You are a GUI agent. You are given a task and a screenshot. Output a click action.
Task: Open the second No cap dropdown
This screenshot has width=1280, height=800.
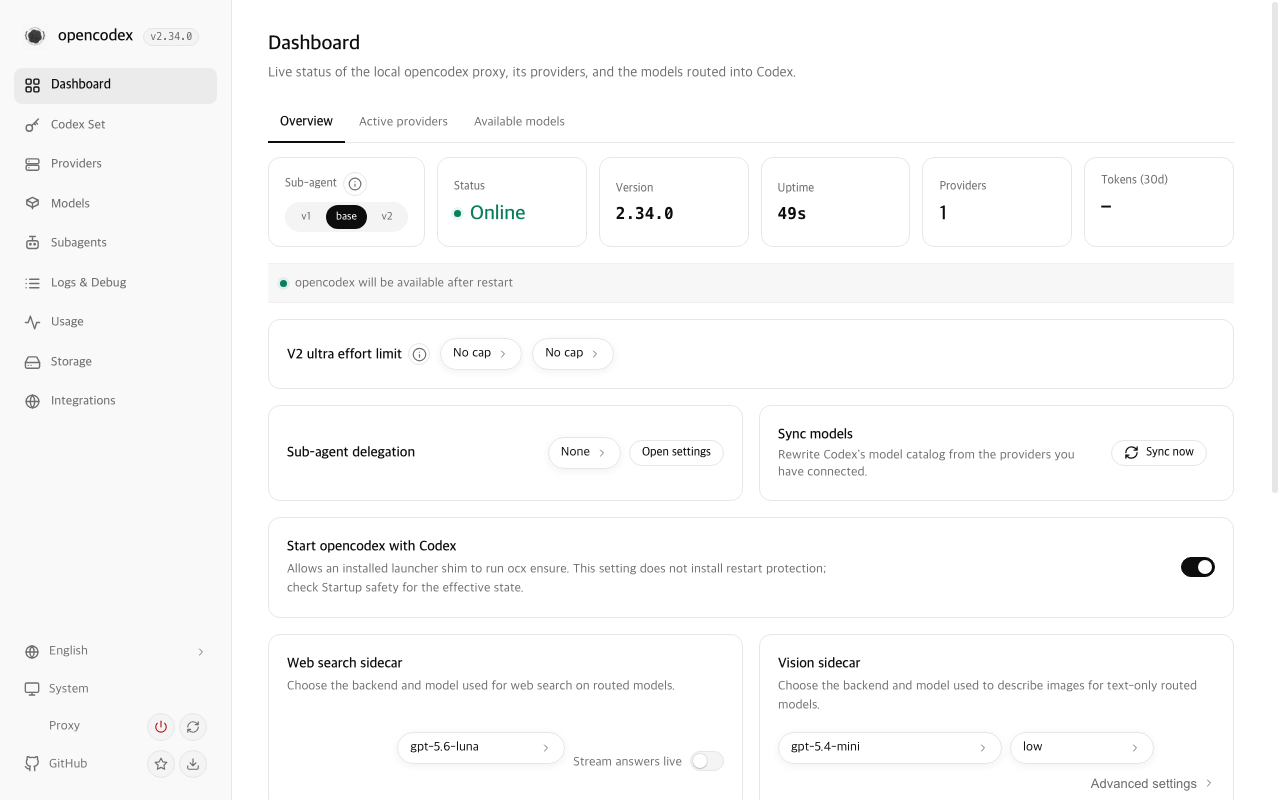[573, 353]
